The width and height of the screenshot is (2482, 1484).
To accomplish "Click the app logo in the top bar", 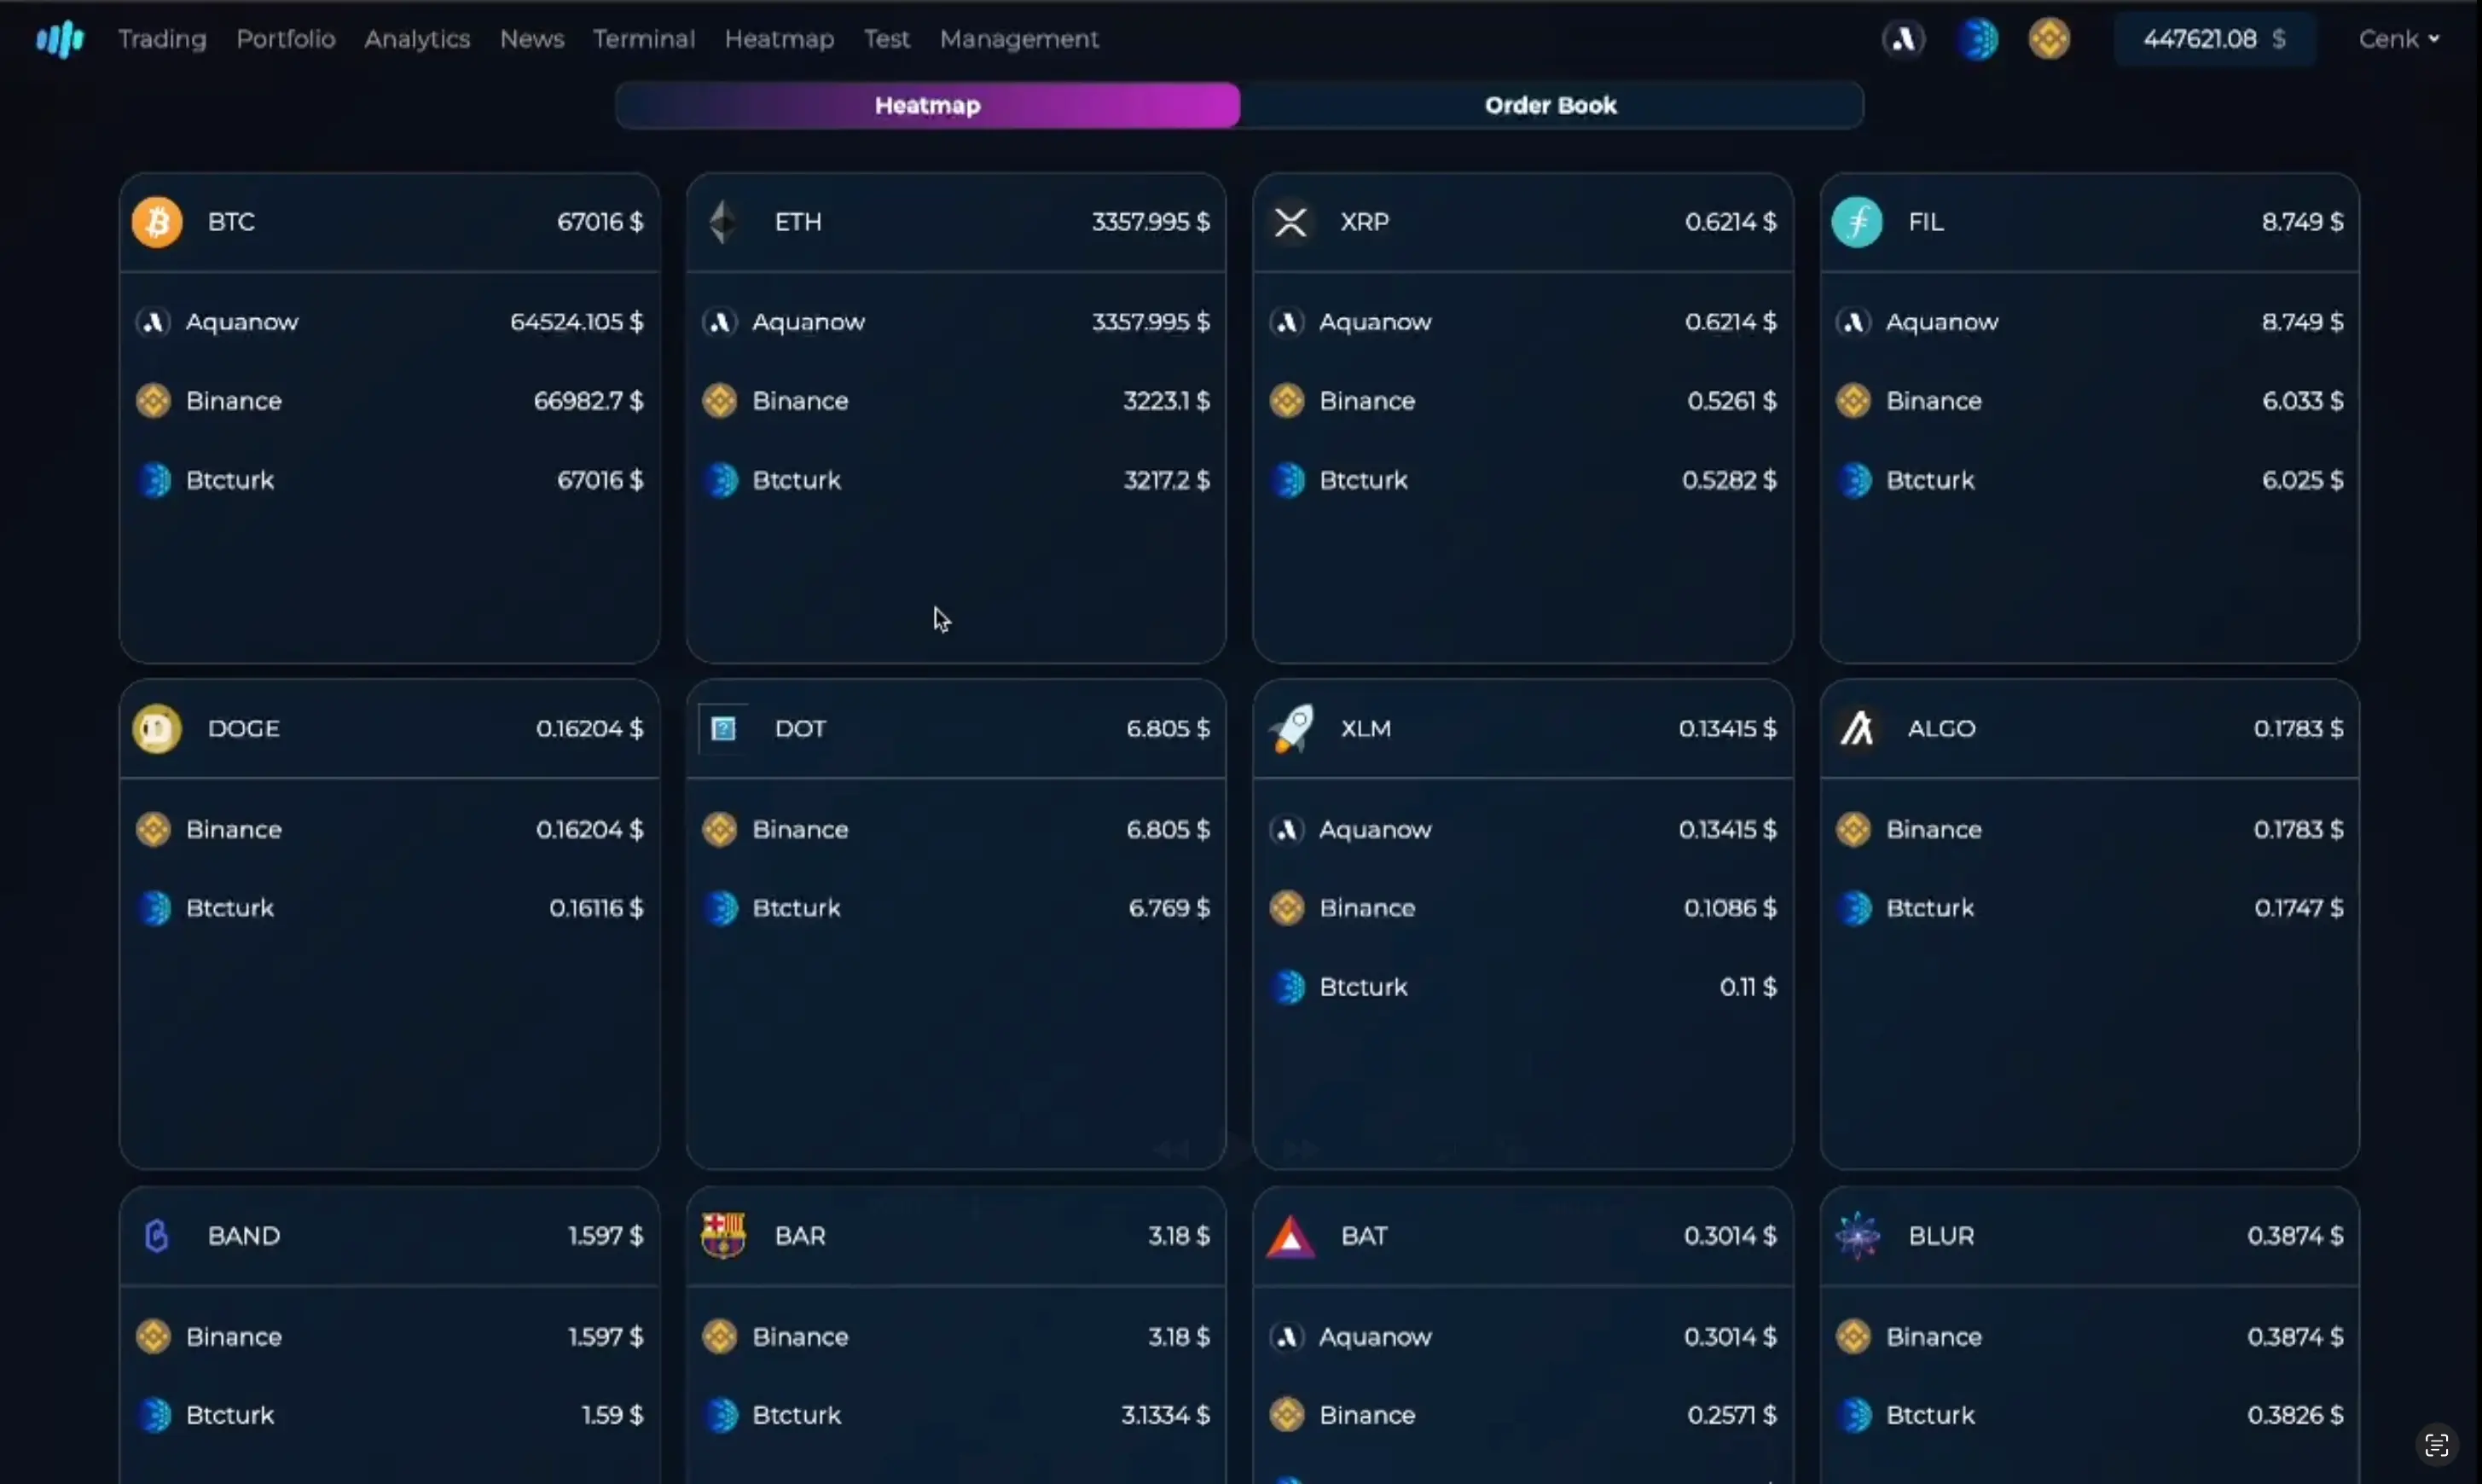I will (x=60, y=39).
